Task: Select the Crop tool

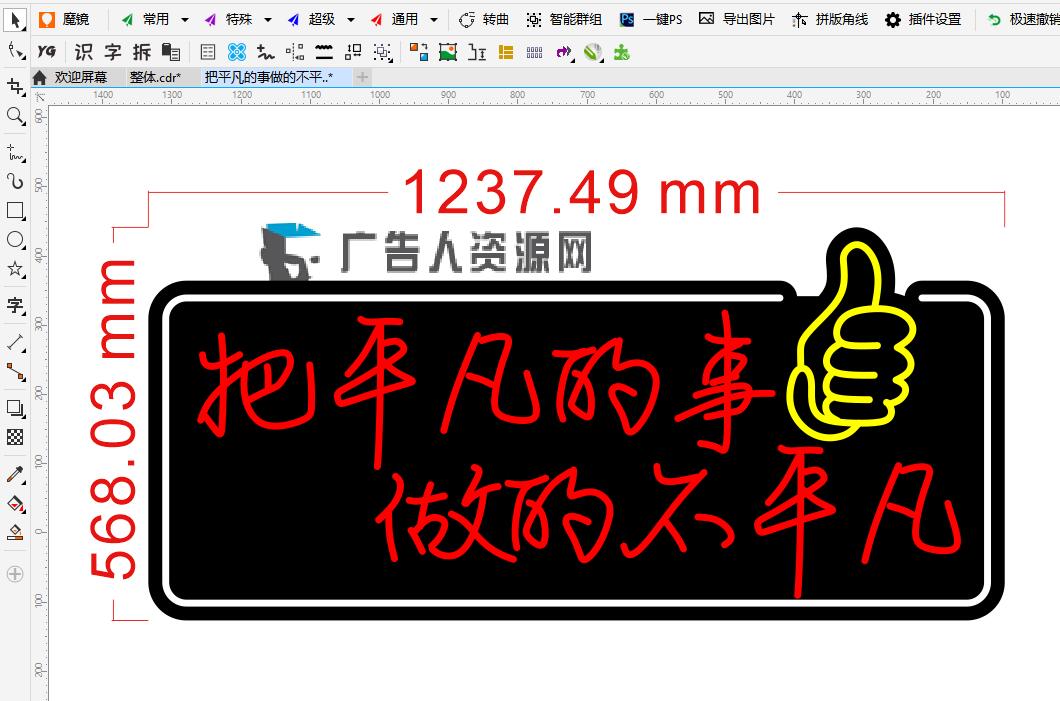Action: (x=15, y=87)
